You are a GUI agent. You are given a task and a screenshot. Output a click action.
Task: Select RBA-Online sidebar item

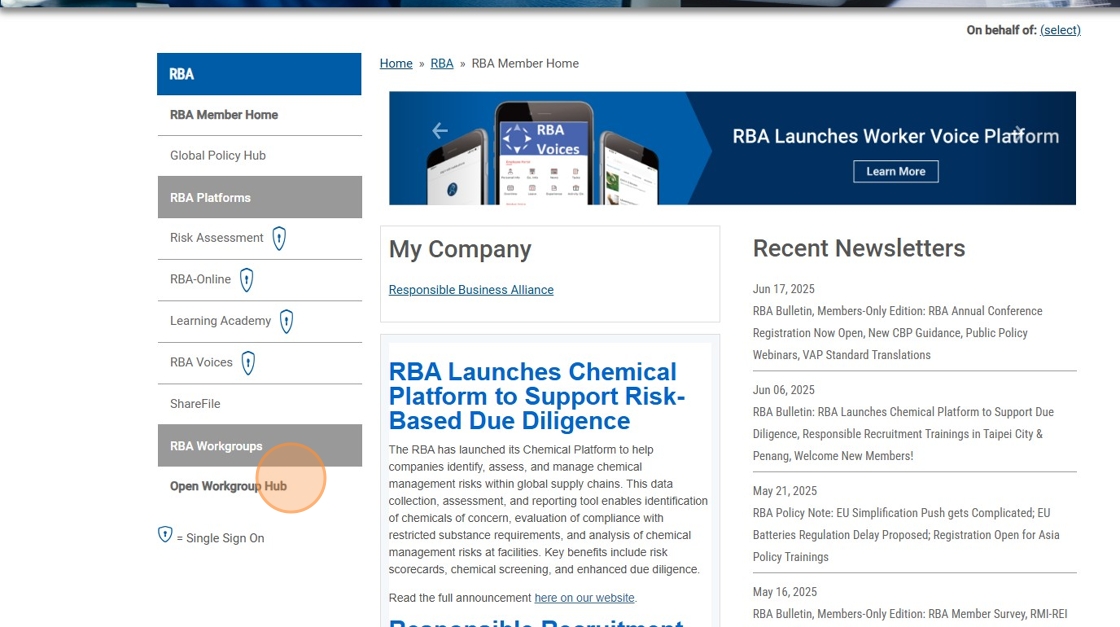pos(200,279)
